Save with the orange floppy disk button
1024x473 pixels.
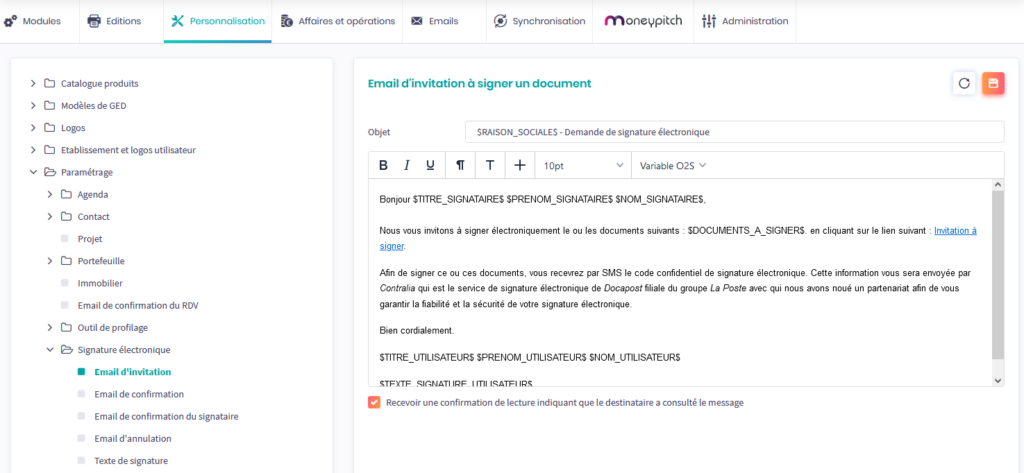tap(993, 84)
